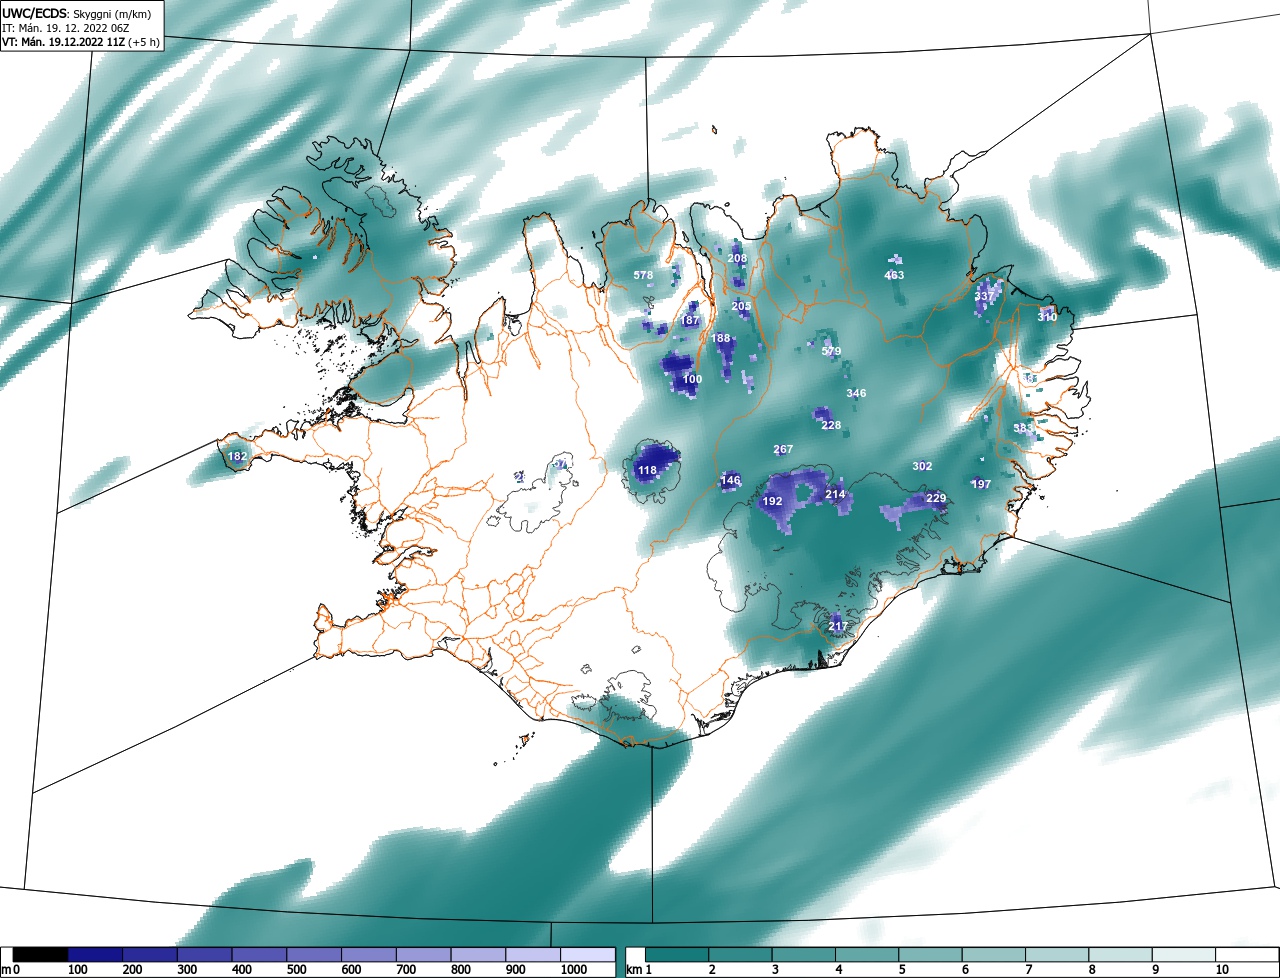Image resolution: width=1280 pixels, height=978 pixels.
Task: Click the map value 463
Action: click(894, 275)
